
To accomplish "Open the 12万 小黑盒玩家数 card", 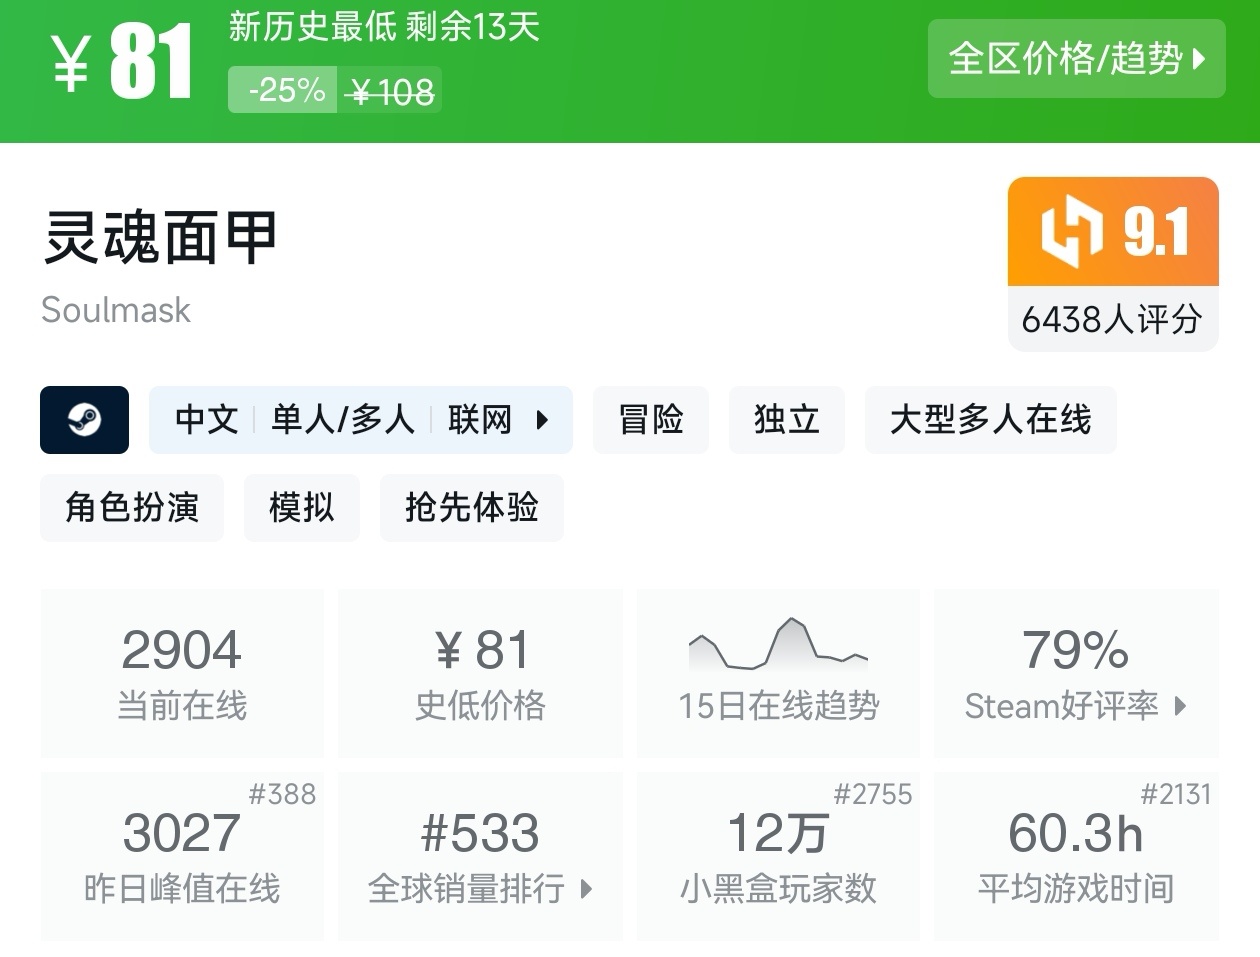I will pos(778,856).
